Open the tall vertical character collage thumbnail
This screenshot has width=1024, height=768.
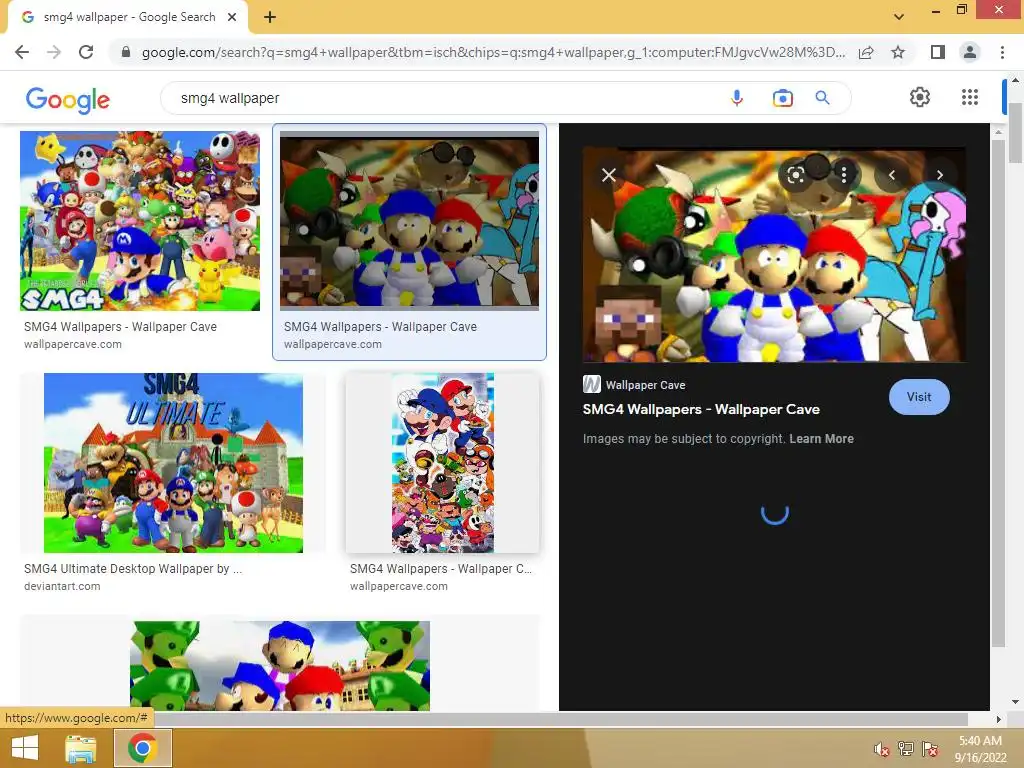tap(443, 463)
